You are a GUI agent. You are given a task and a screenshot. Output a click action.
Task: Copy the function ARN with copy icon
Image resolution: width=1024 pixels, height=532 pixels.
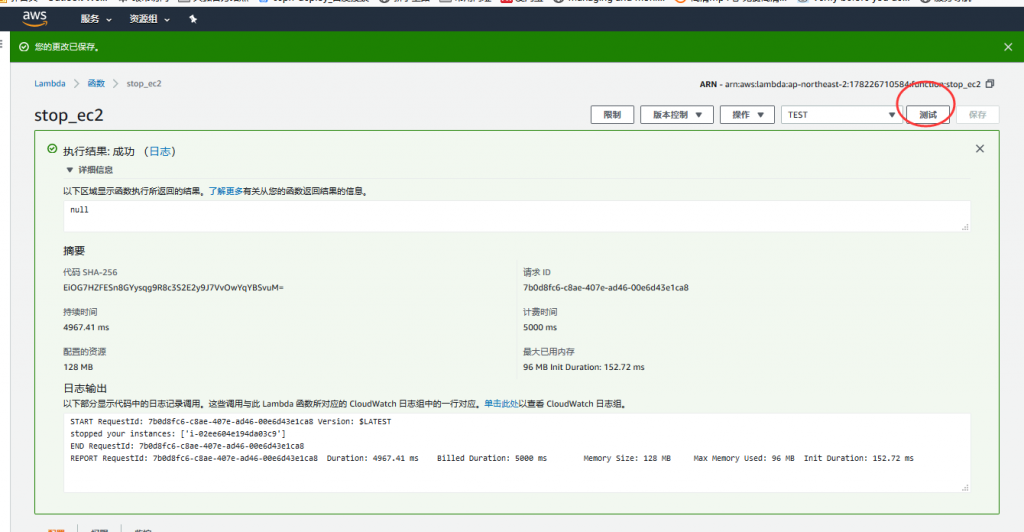tap(990, 83)
